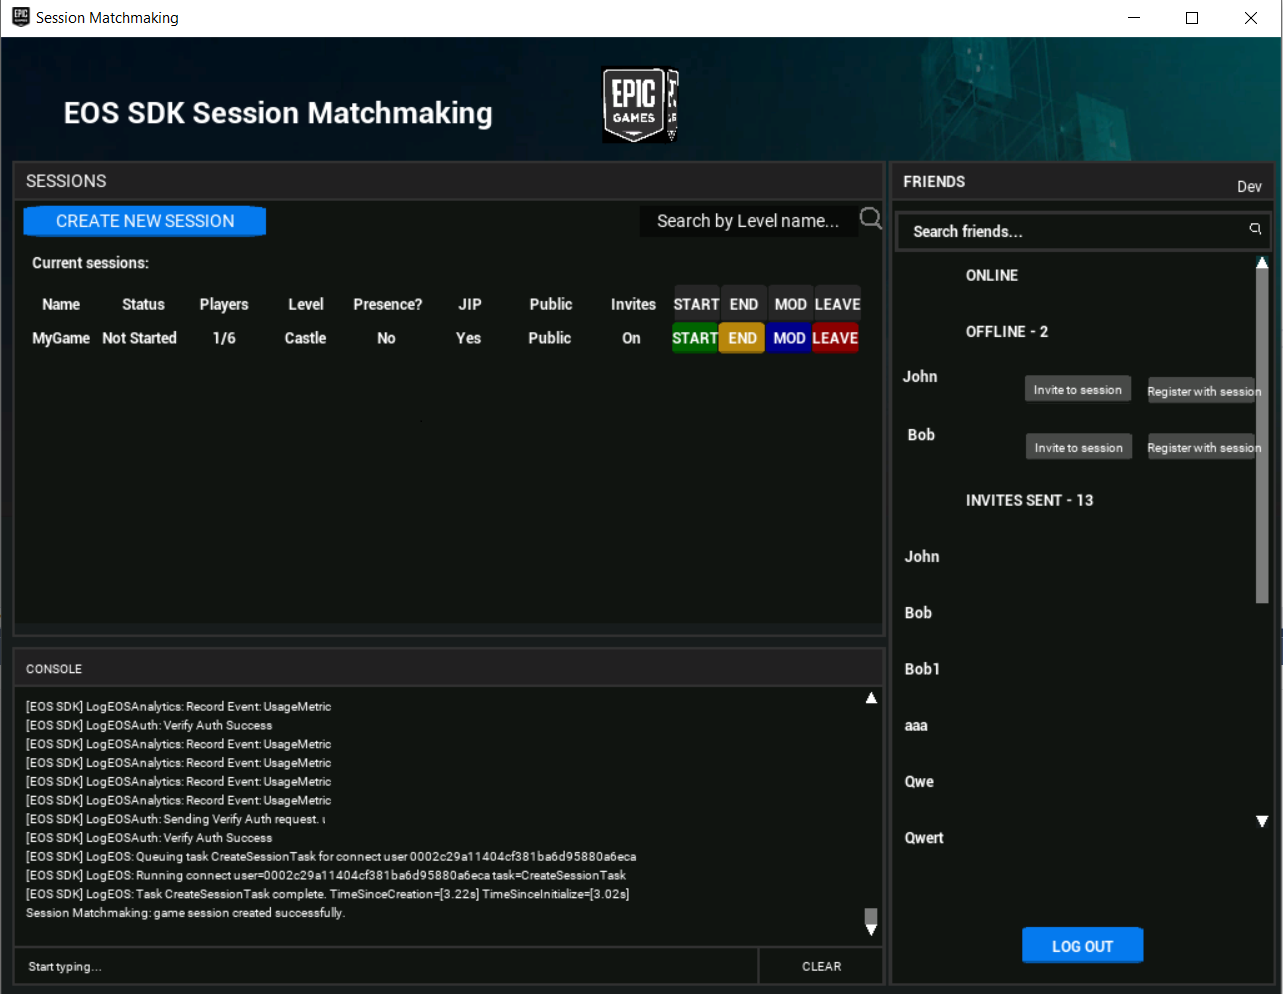Screen dimensions: 1283x994
Task: Collapse the OFFLINE friends section
Action: tap(1007, 331)
